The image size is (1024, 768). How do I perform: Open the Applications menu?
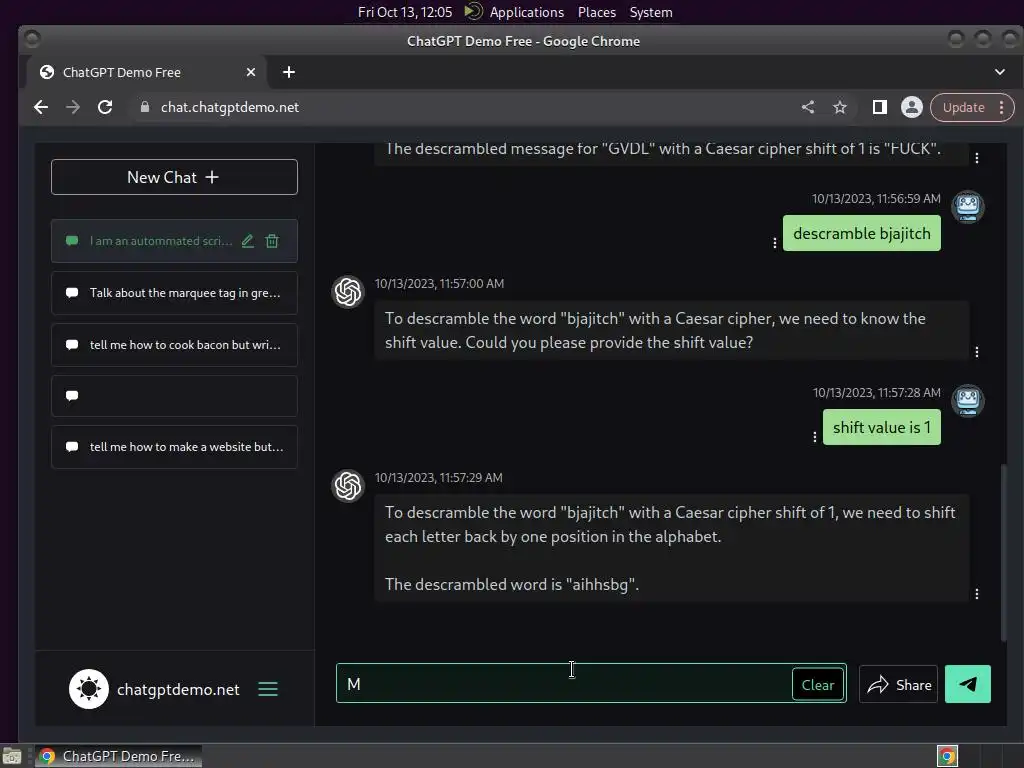pyautogui.click(x=526, y=12)
